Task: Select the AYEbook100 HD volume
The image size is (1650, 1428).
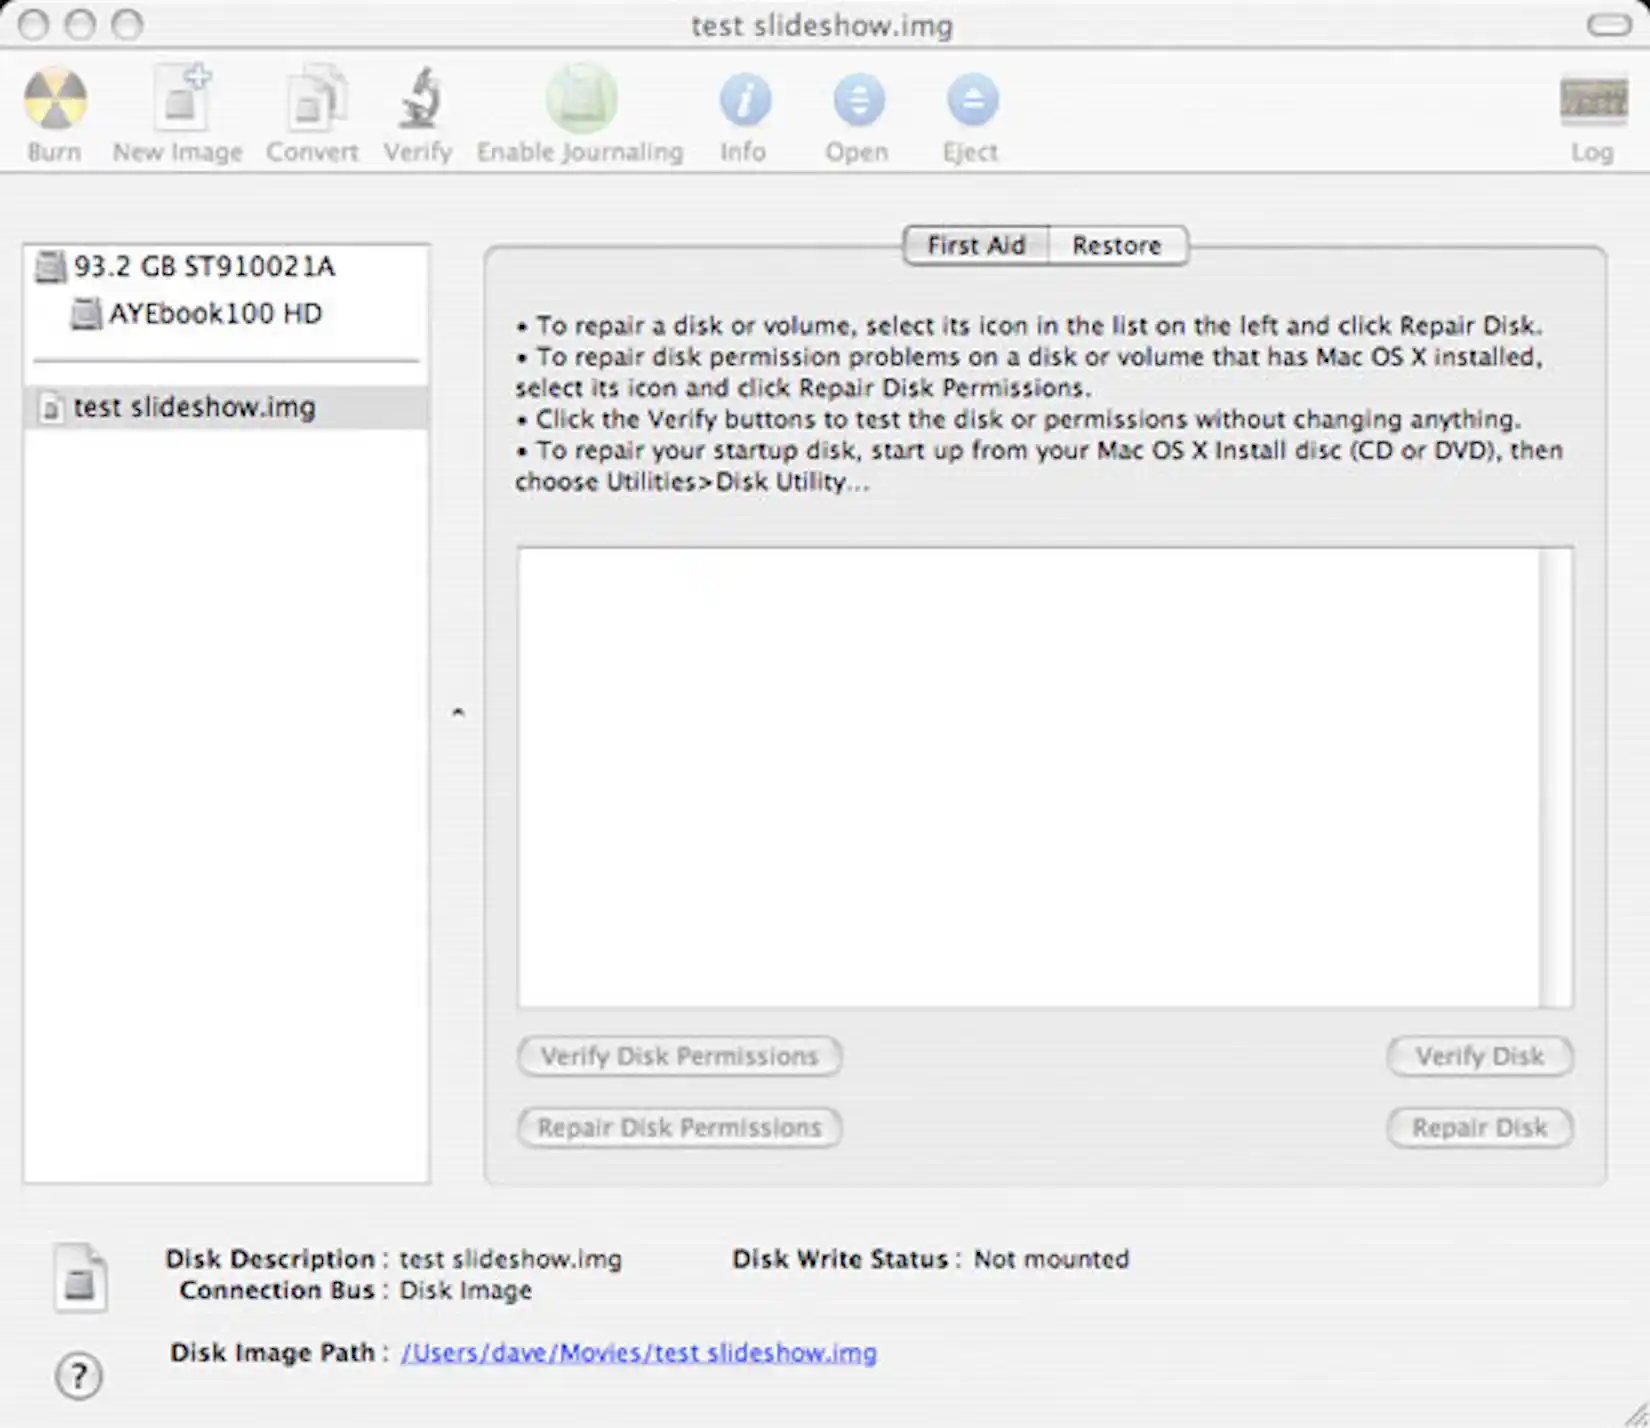Action: coord(215,313)
